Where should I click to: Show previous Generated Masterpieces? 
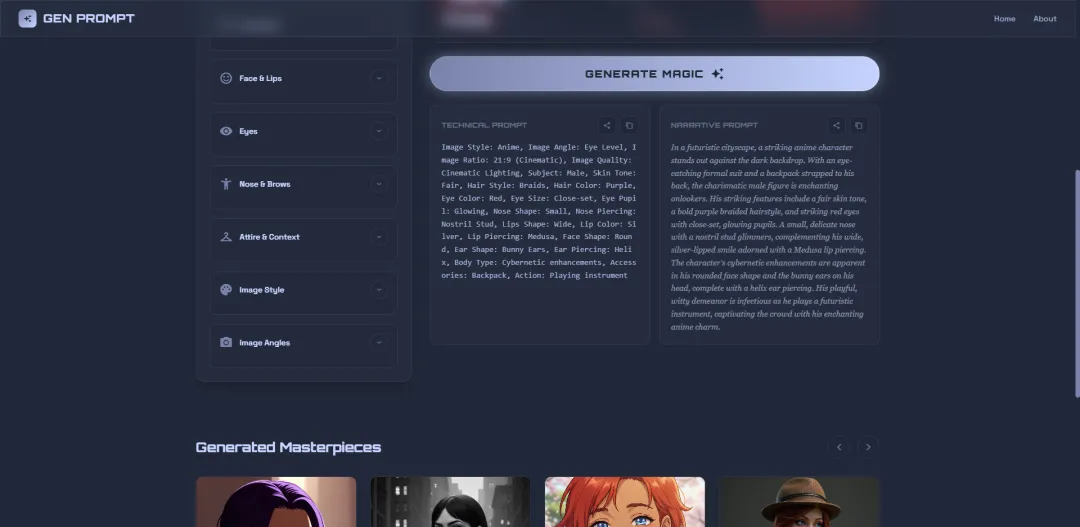(839, 447)
